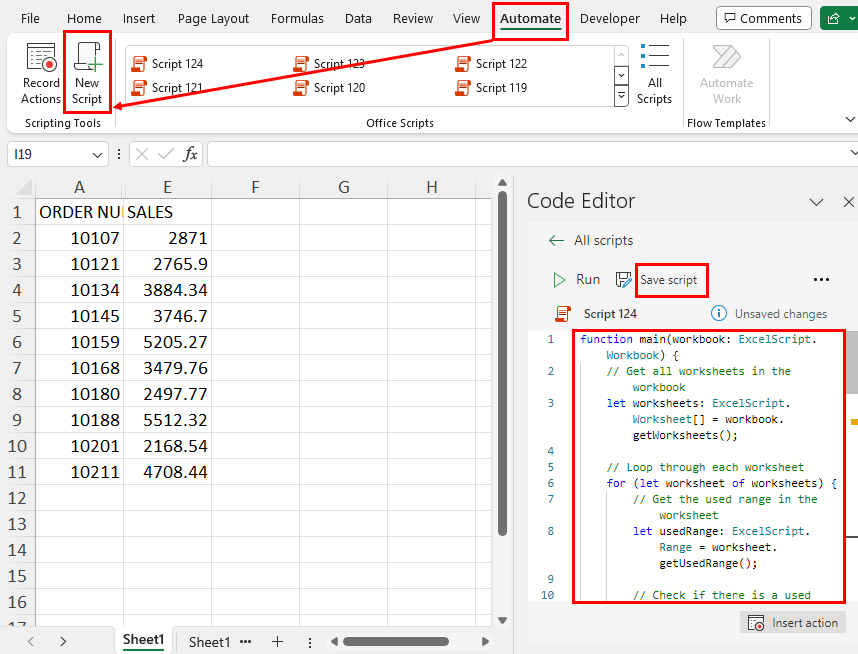This screenshot has height=654, width=858.
Task: Click the vertical scrollbar of the worksheet
Action: coord(502,362)
